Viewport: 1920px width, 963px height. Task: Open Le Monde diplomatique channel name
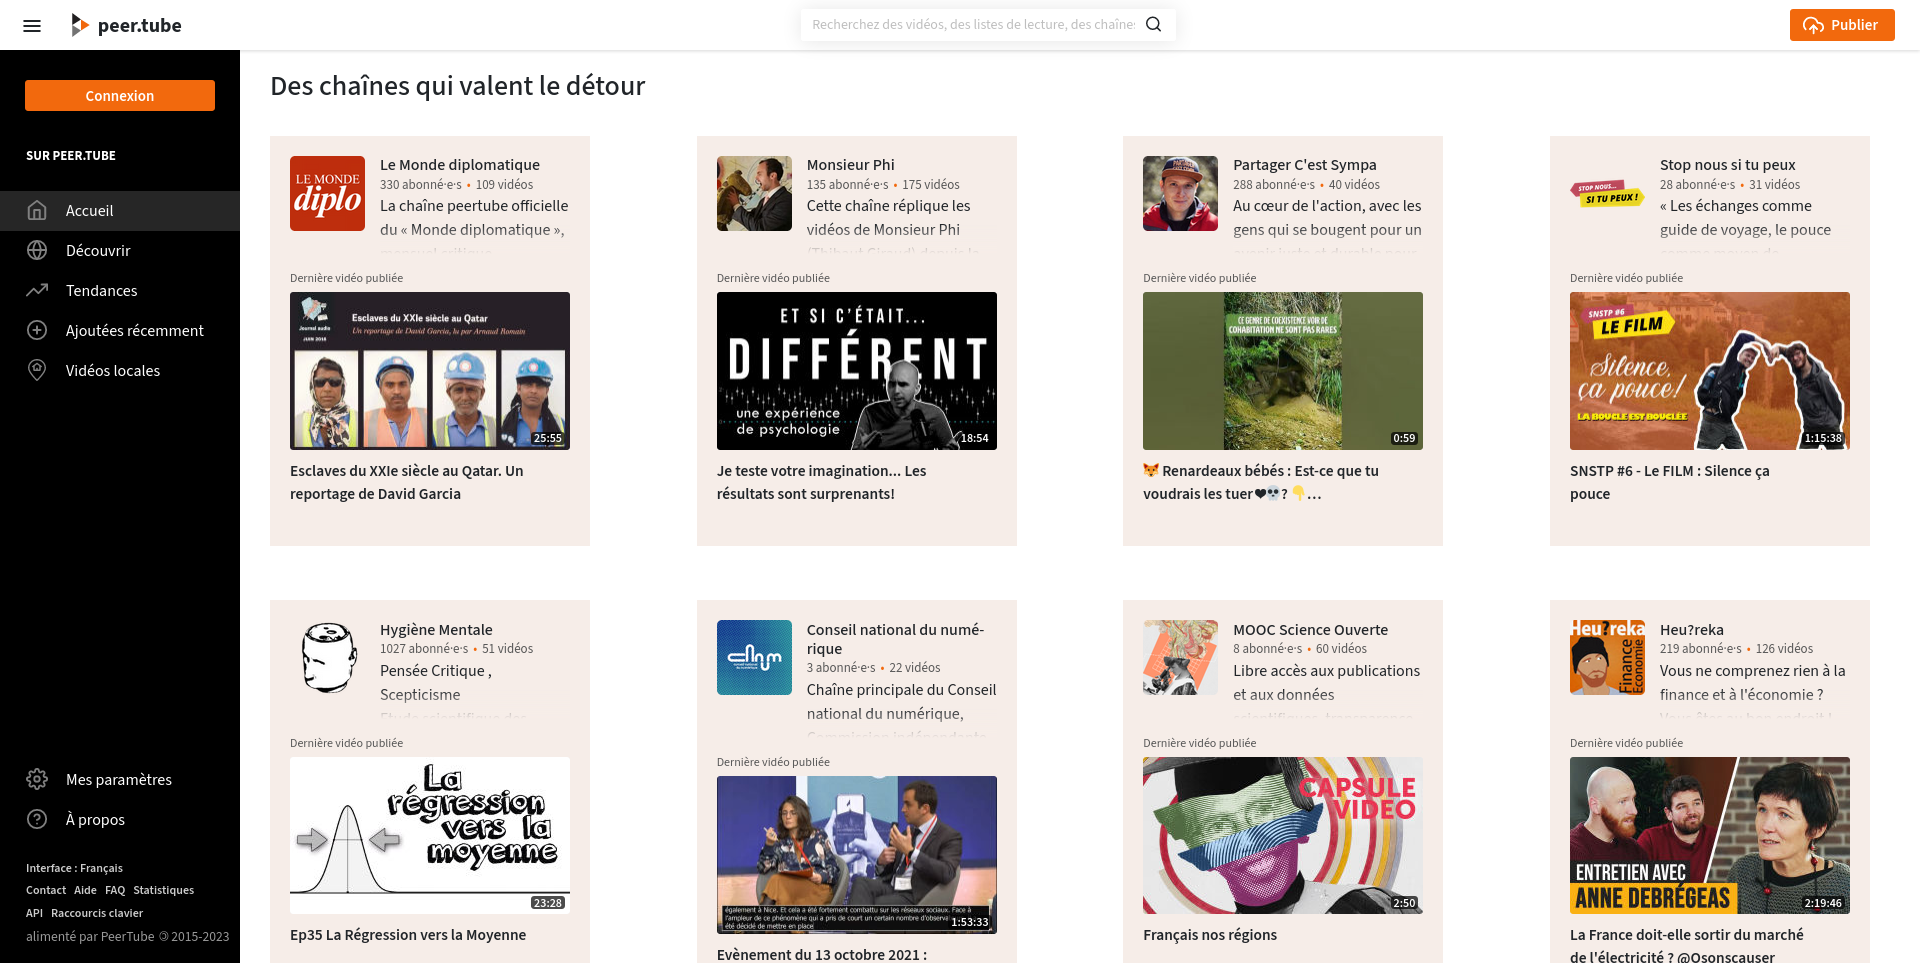point(460,165)
